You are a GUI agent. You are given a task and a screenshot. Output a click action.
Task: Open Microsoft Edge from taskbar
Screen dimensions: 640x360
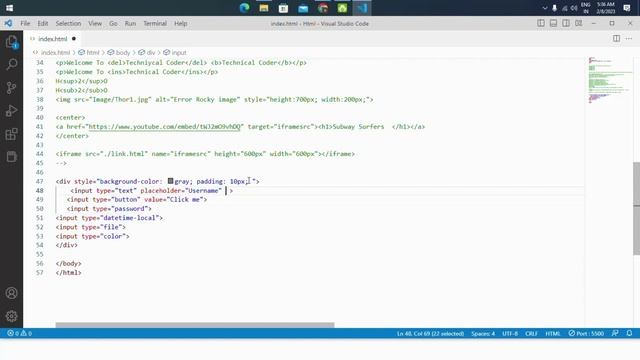(x=244, y=8)
